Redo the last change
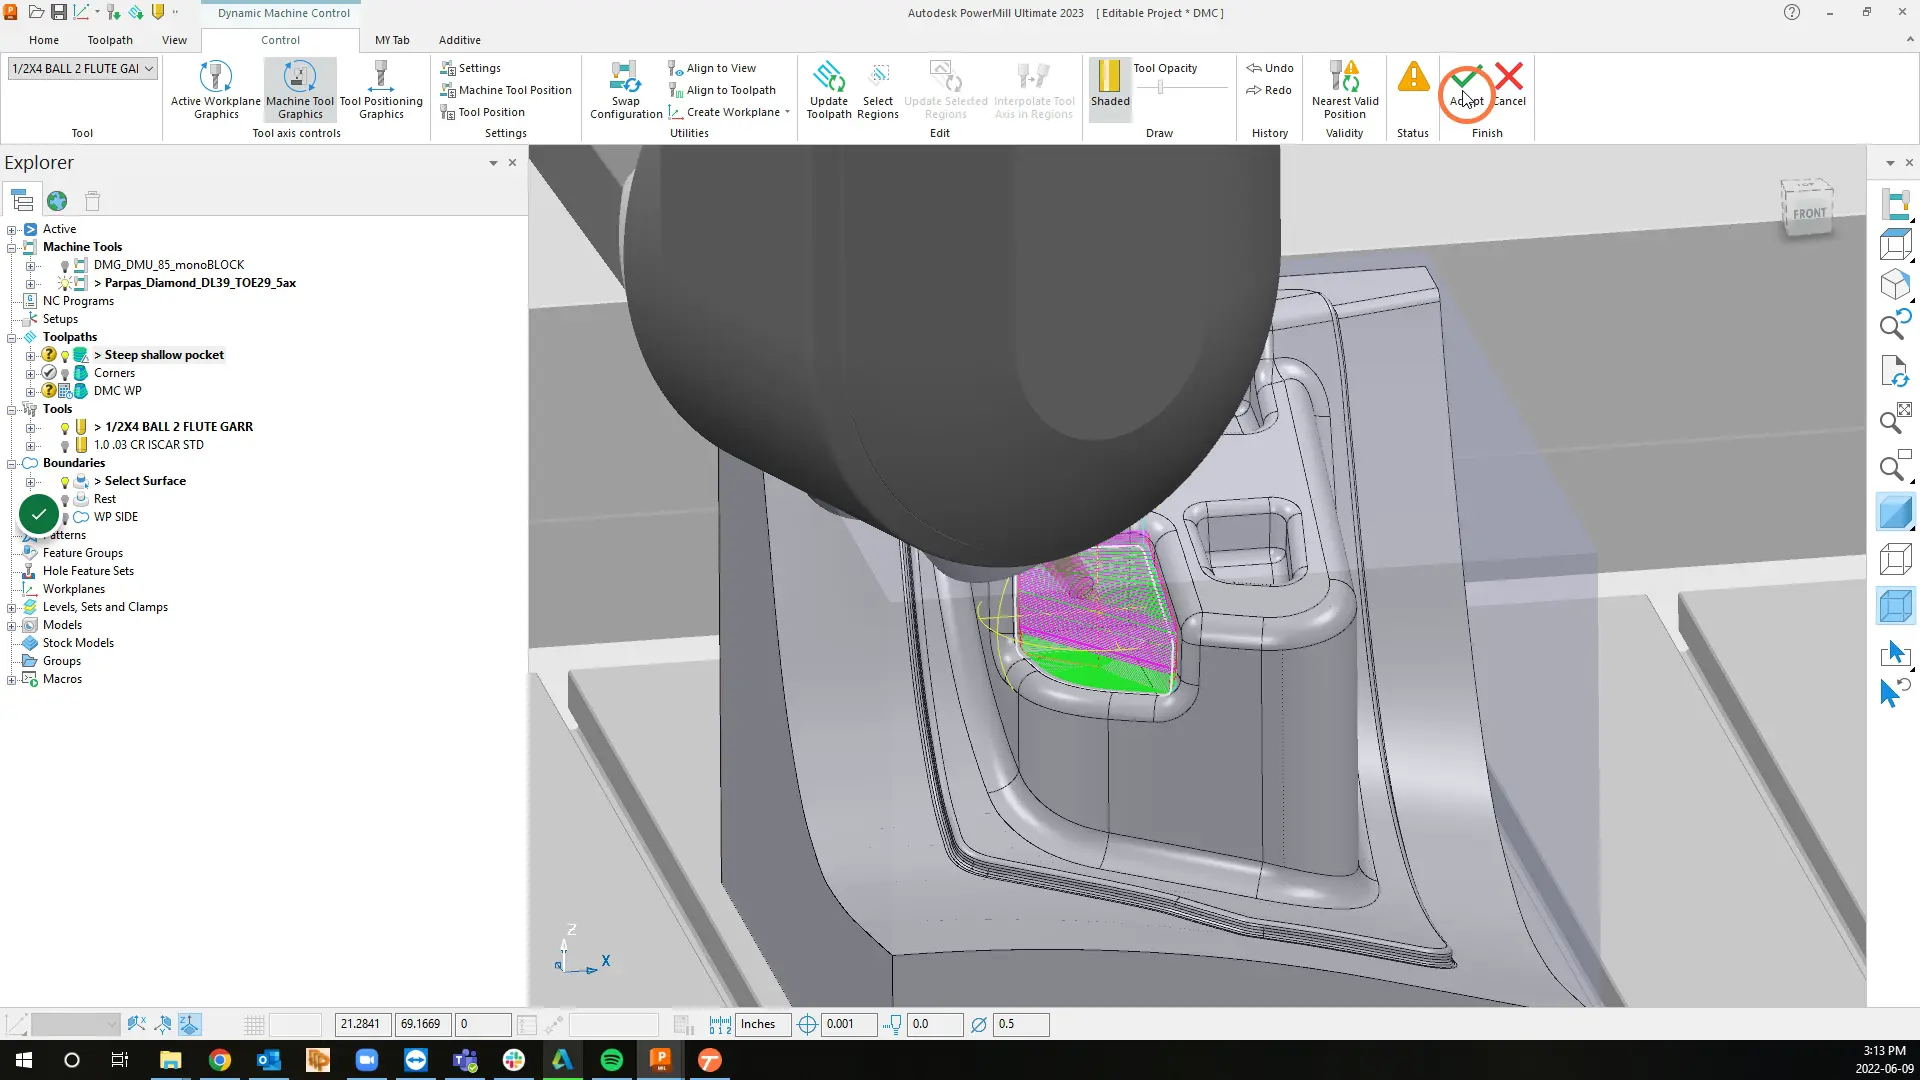 pos(1269,90)
